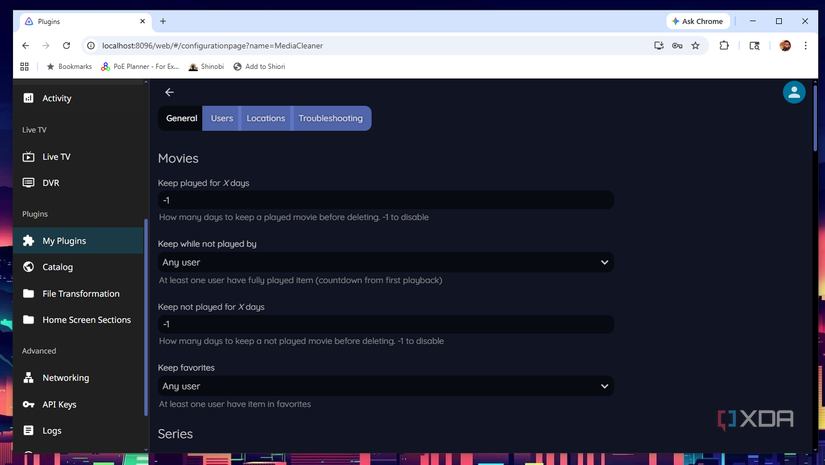Click Ask Chrome button
825x465 pixels.
(x=698, y=21)
